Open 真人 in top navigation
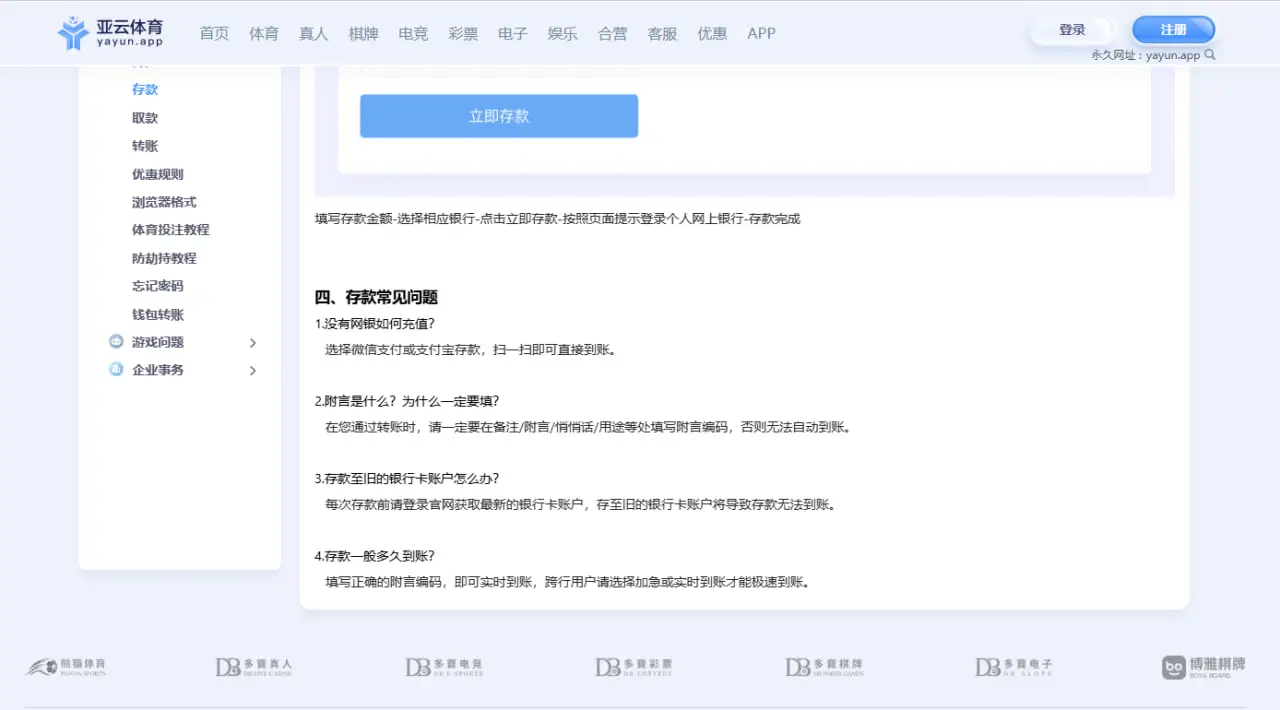This screenshot has height=710, width=1280. [314, 33]
